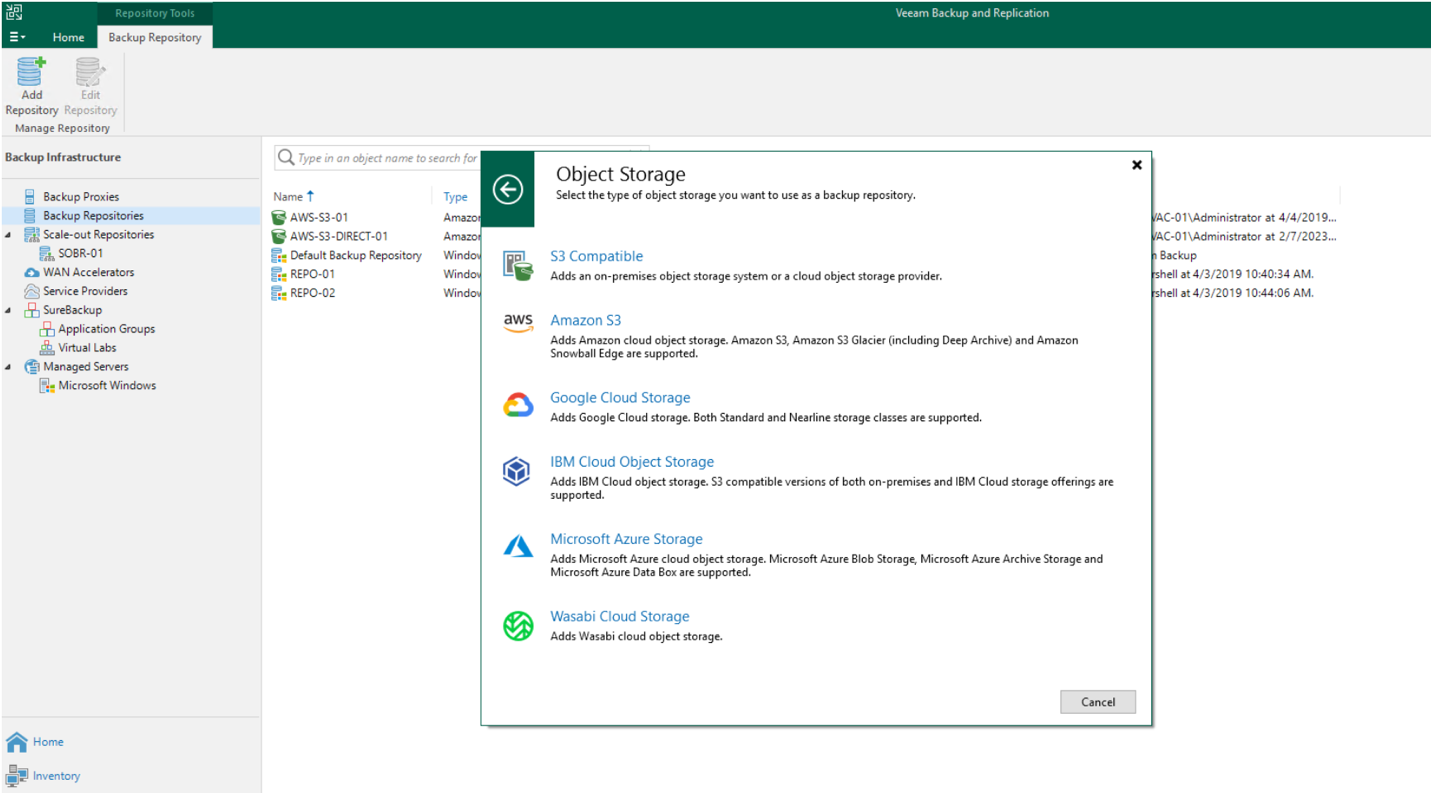The image size is (1431, 793).
Task: Select Service Providers tree node
Action: [85, 291]
